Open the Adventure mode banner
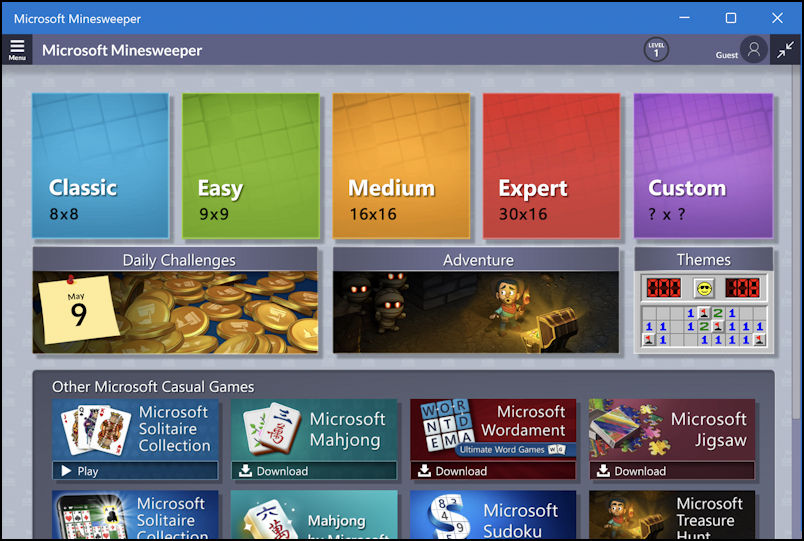 (x=476, y=300)
